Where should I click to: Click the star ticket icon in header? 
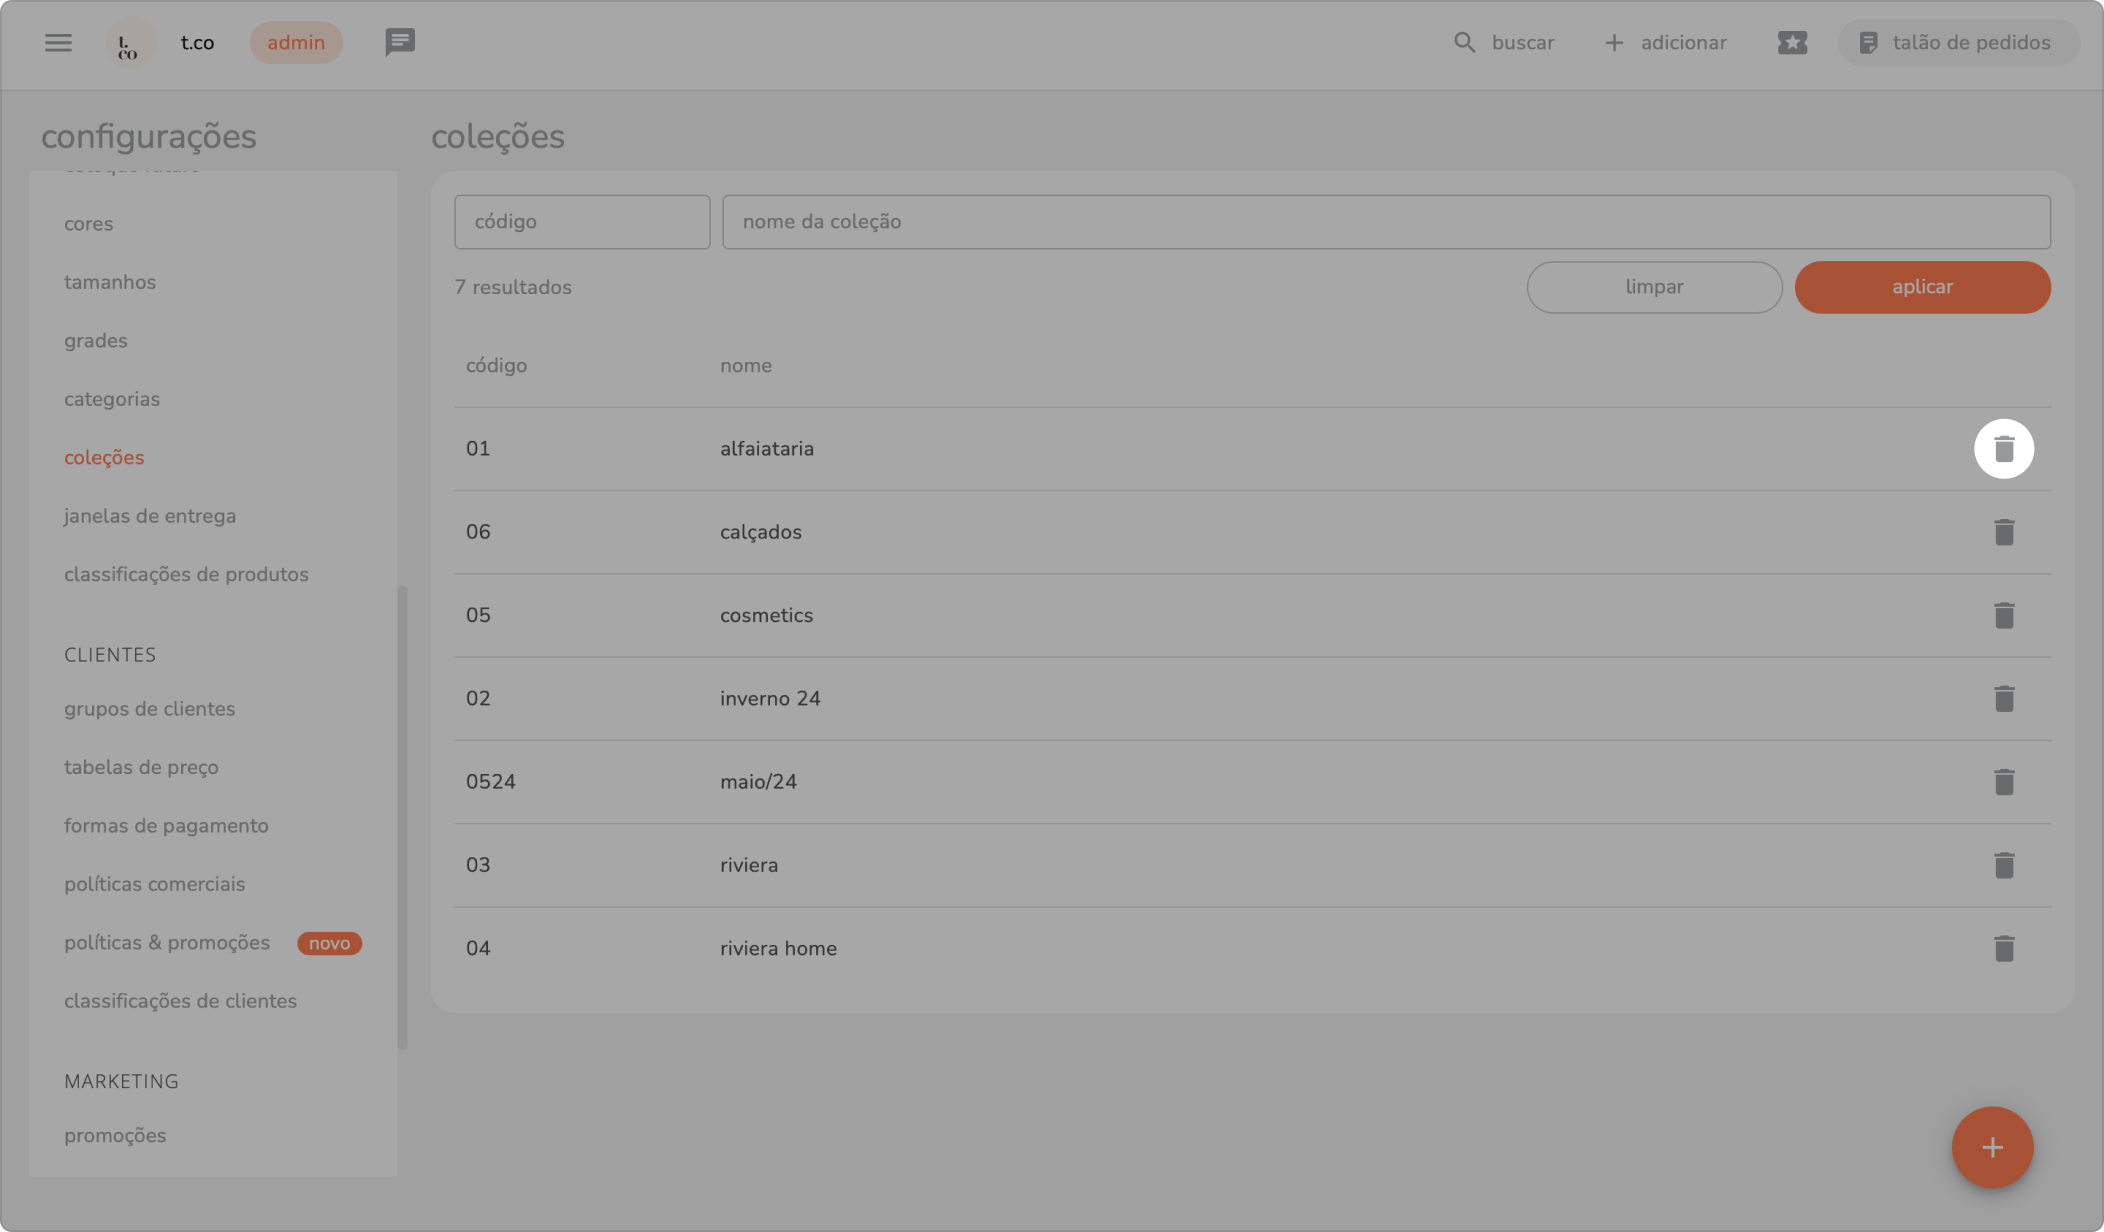click(x=1792, y=43)
